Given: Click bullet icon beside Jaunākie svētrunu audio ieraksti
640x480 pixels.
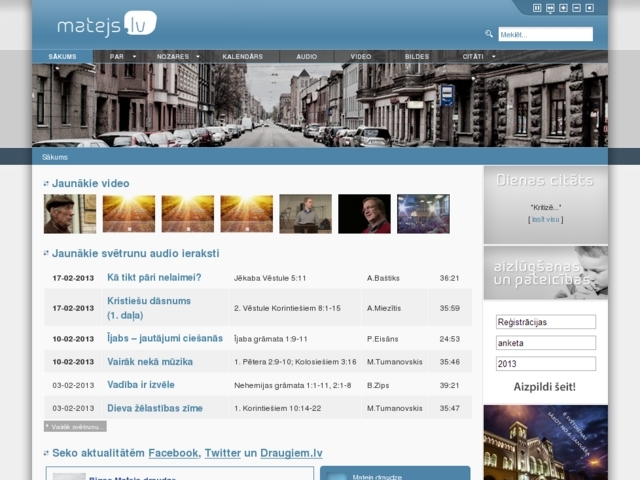Looking at the screenshot, I should click(46, 253).
